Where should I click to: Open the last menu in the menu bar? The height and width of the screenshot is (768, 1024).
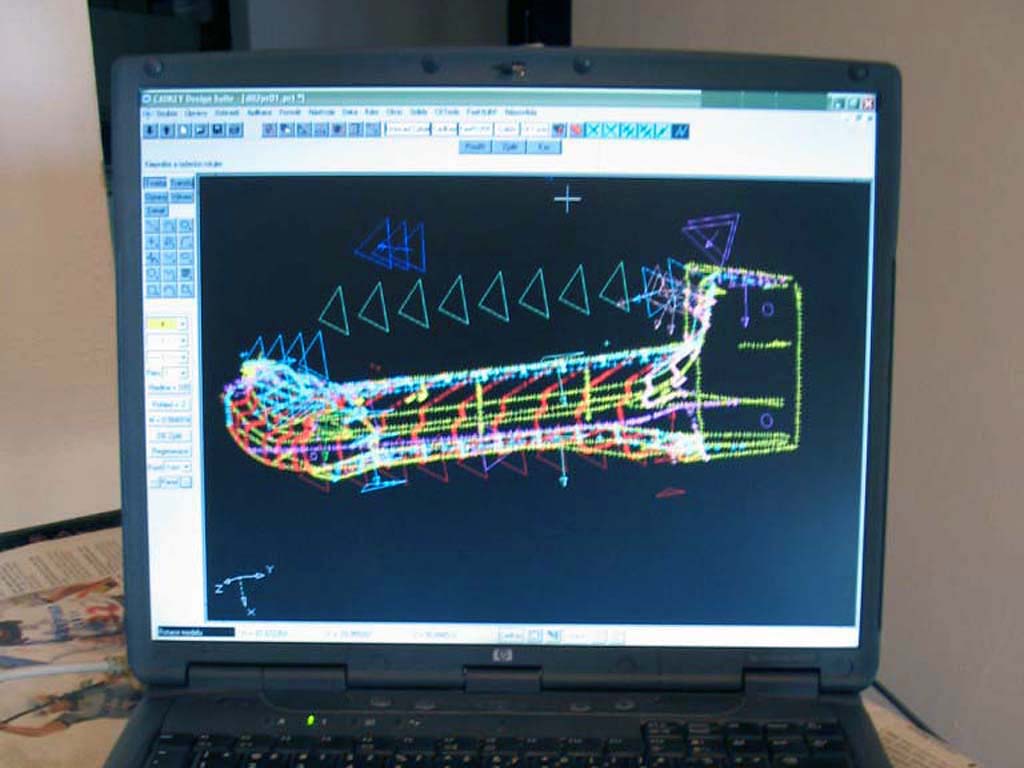(520, 112)
